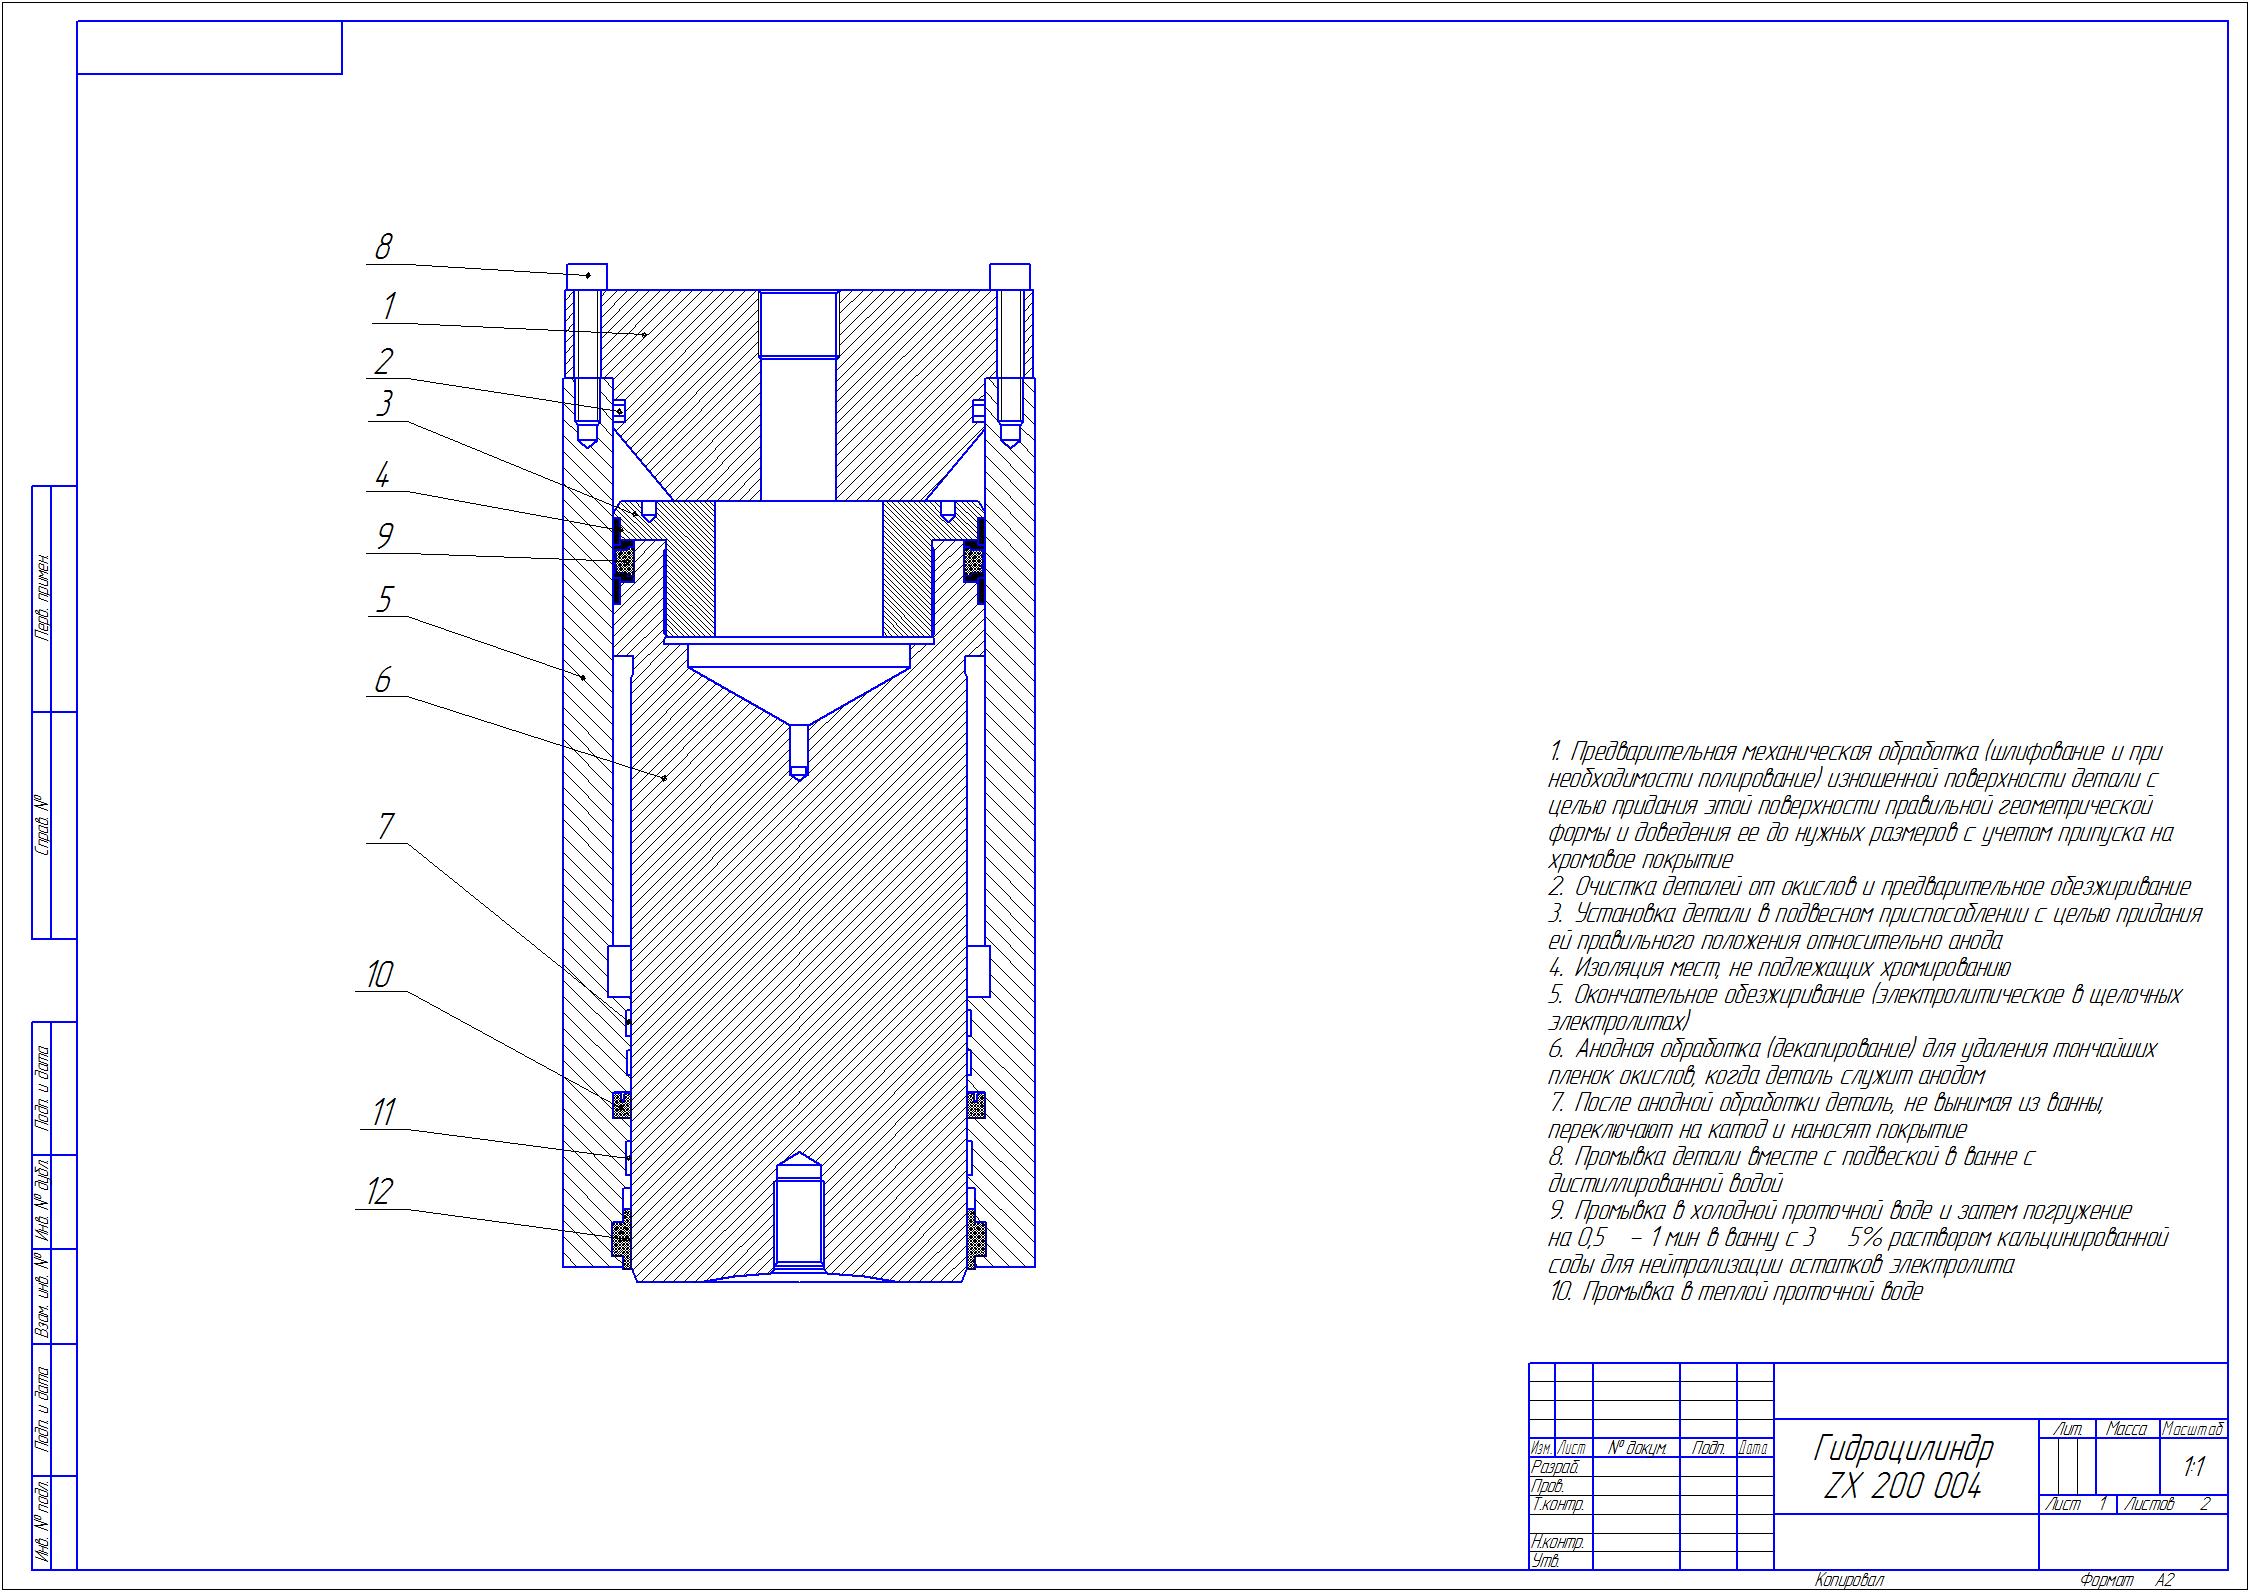Select technical note 4 about Изоляция мест
2249x1592 pixels.
1779,967
